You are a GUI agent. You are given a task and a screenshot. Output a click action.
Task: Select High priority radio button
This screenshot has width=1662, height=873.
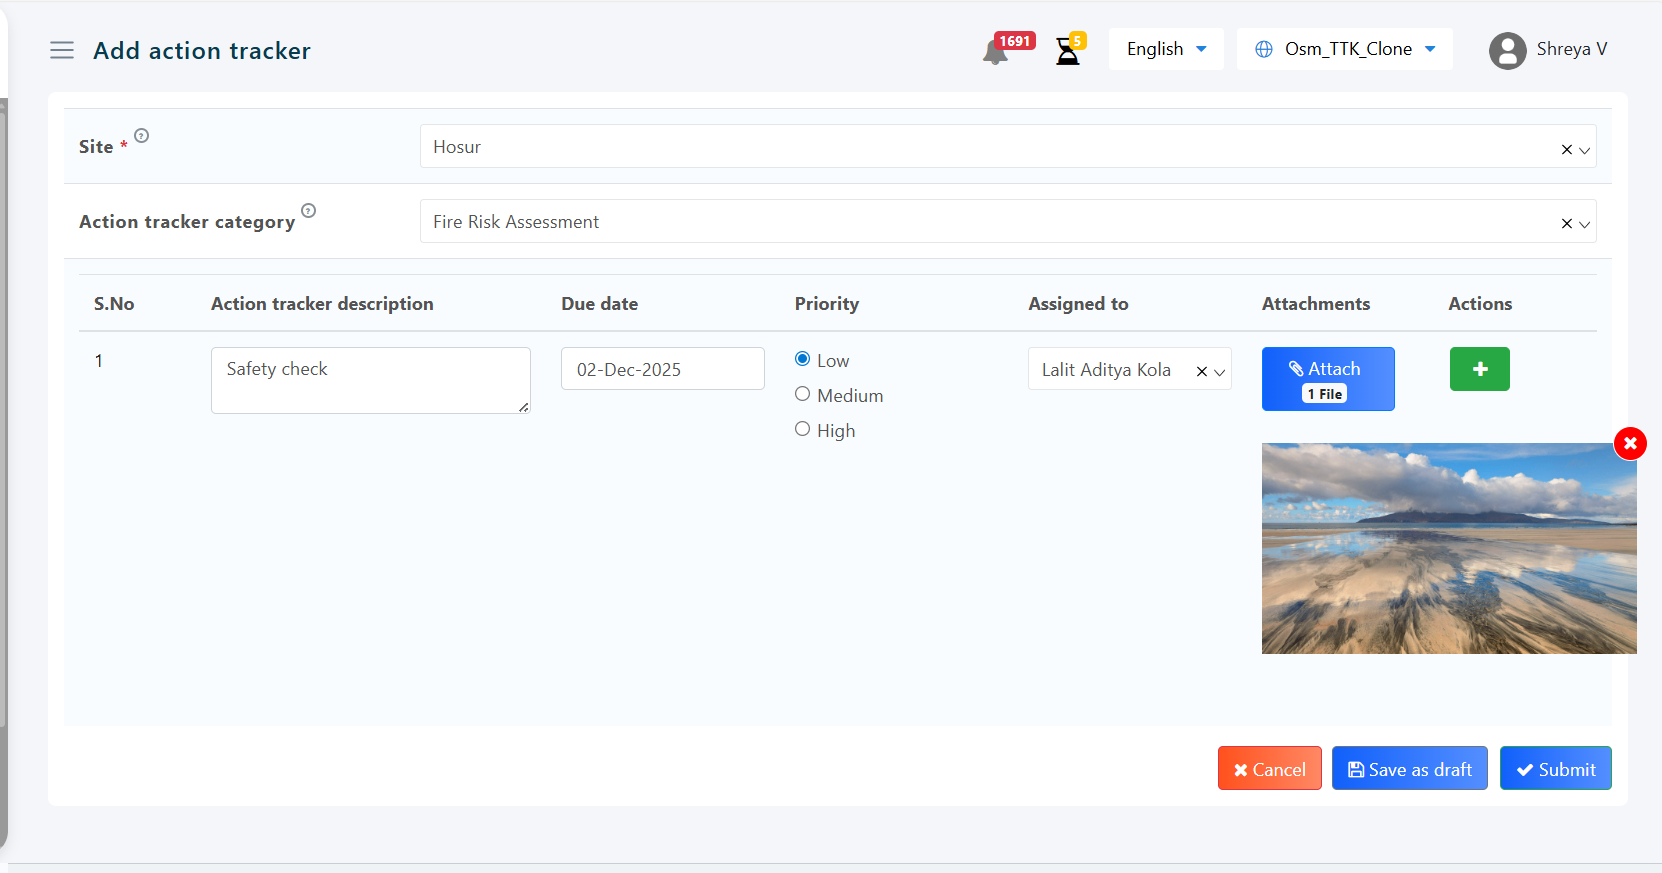pos(802,429)
